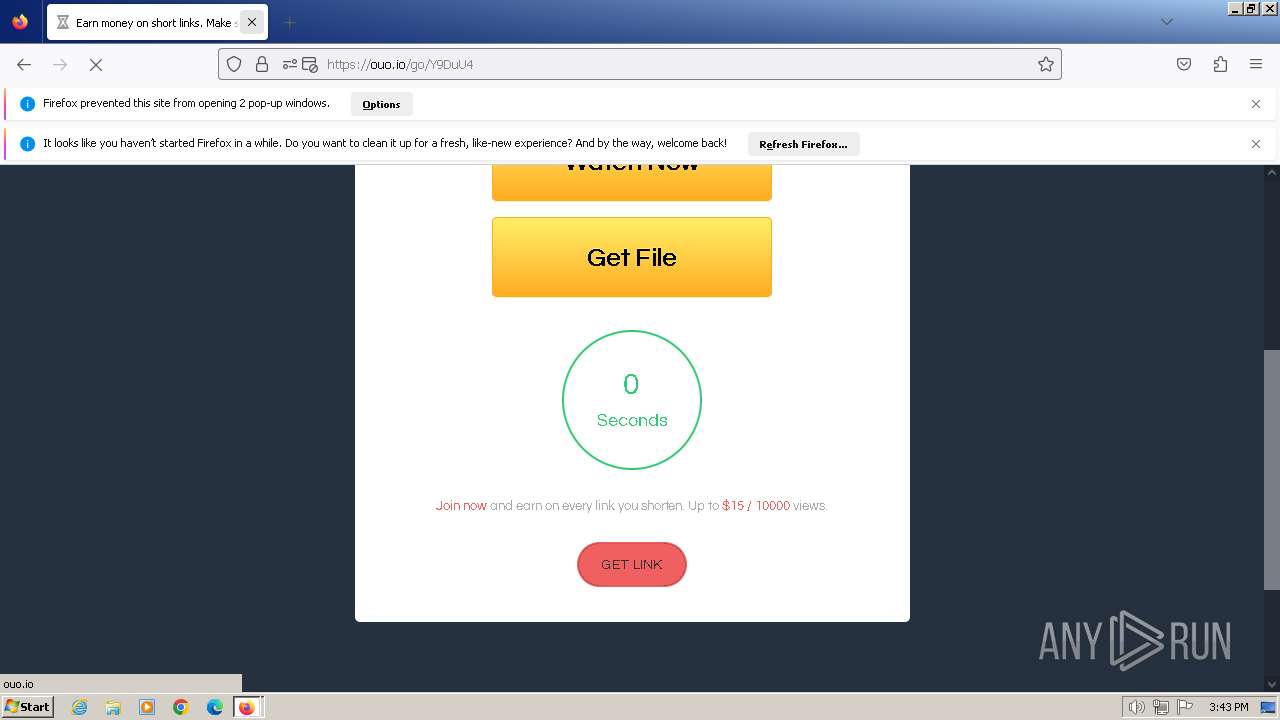The image size is (1280, 720).
Task: Click the pop-up notification info icon
Action: 28,104
